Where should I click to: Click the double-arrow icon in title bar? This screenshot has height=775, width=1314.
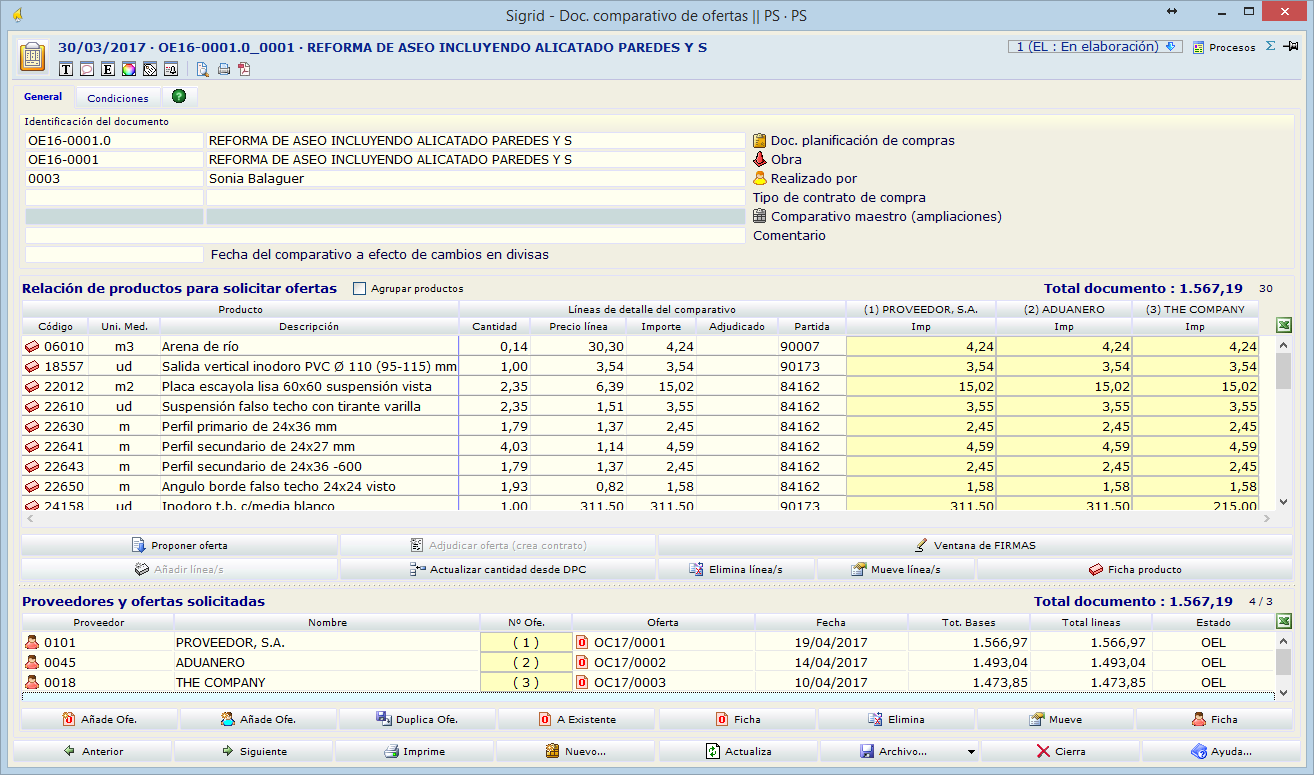pos(1173,12)
